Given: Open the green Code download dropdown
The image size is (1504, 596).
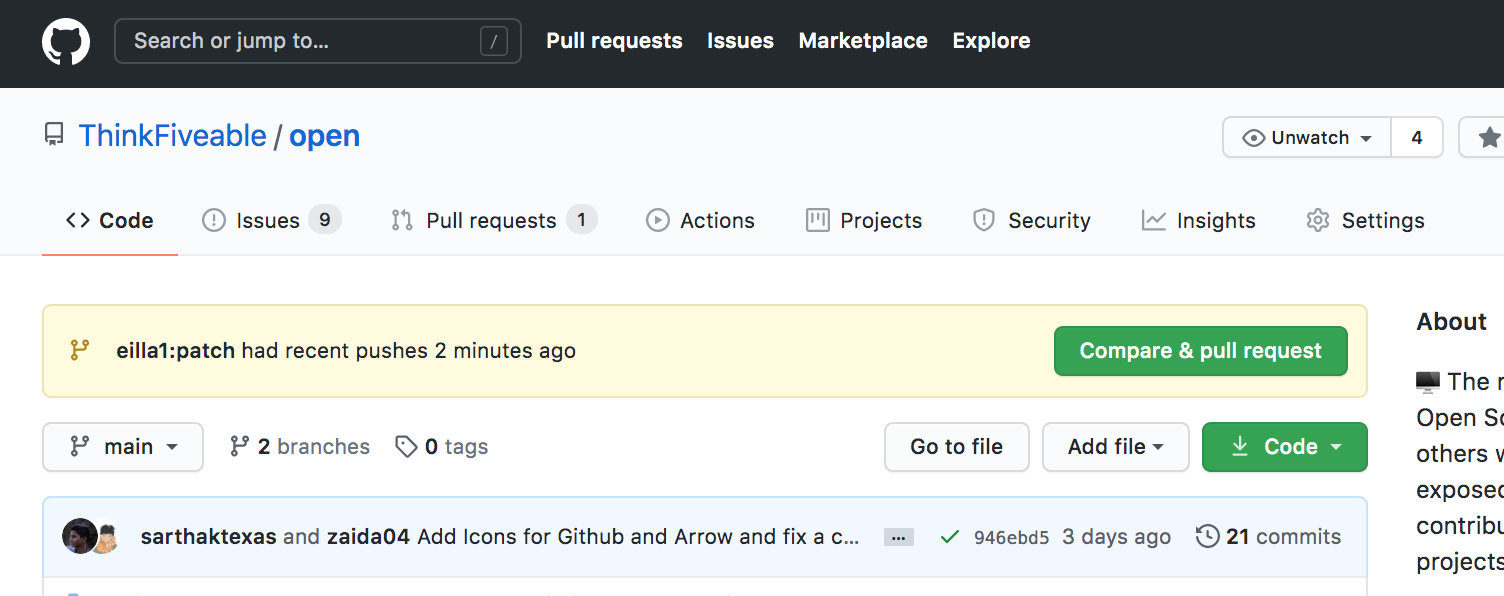Looking at the screenshot, I should pyautogui.click(x=1285, y=447).
